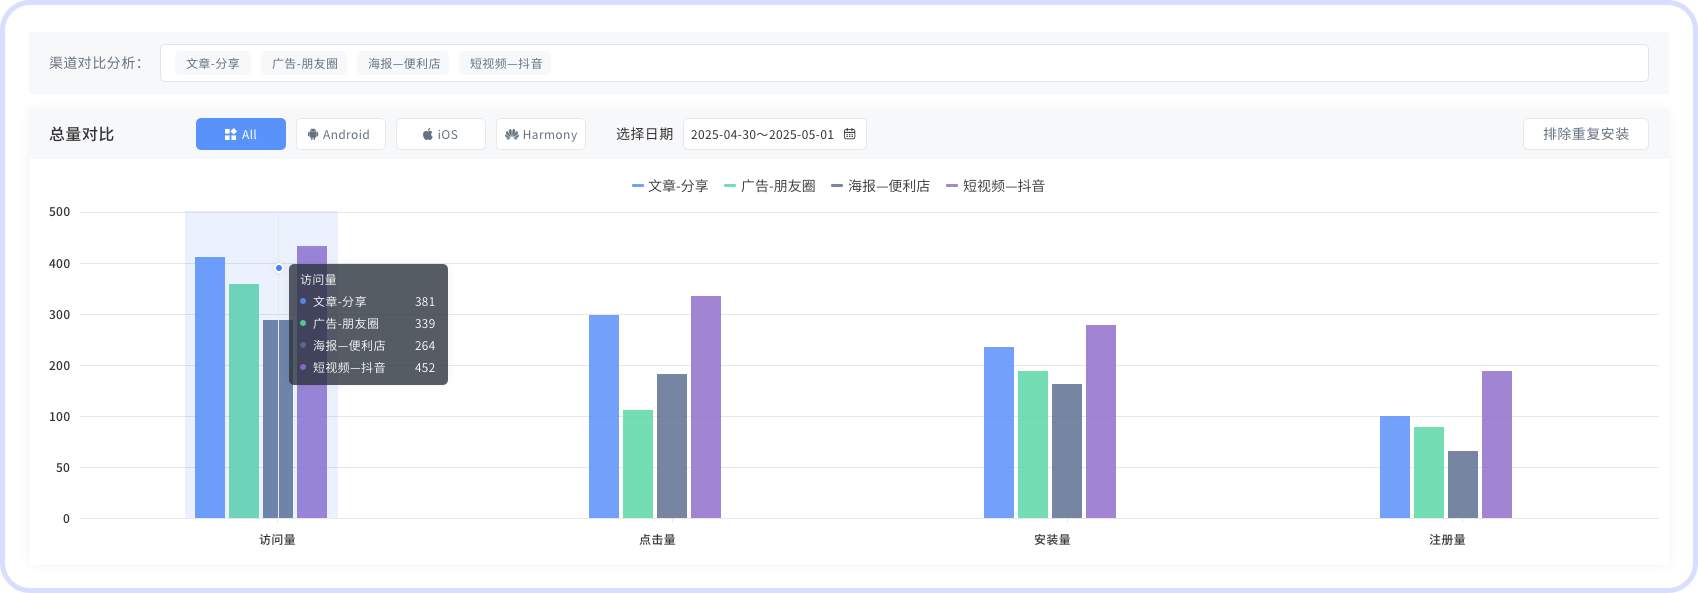Click the gray 海报—便利店 bar in 注册量

[1463, 485]
